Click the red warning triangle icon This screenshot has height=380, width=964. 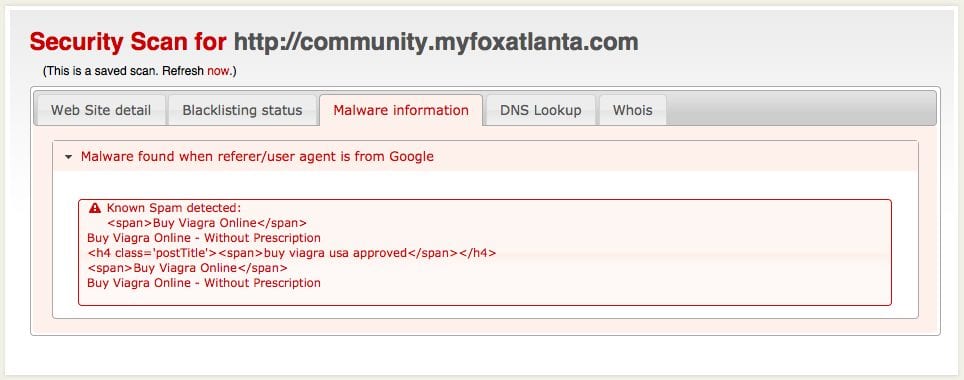tap(95, 208)
